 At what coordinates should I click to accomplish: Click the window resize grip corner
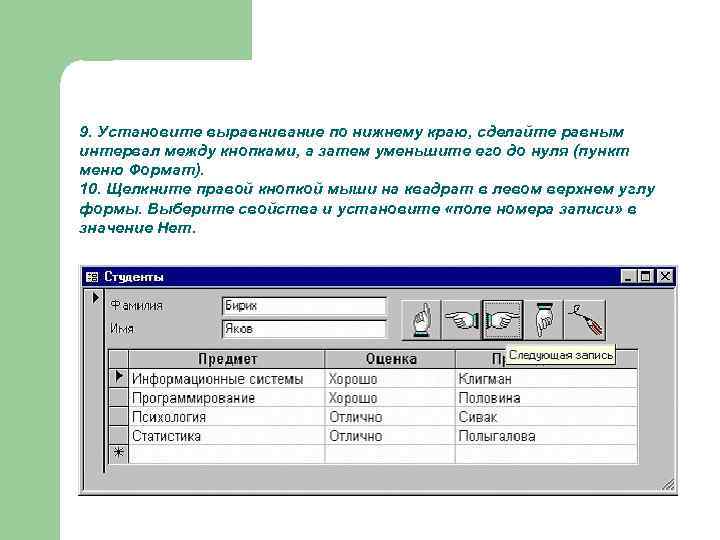(669, 484)
